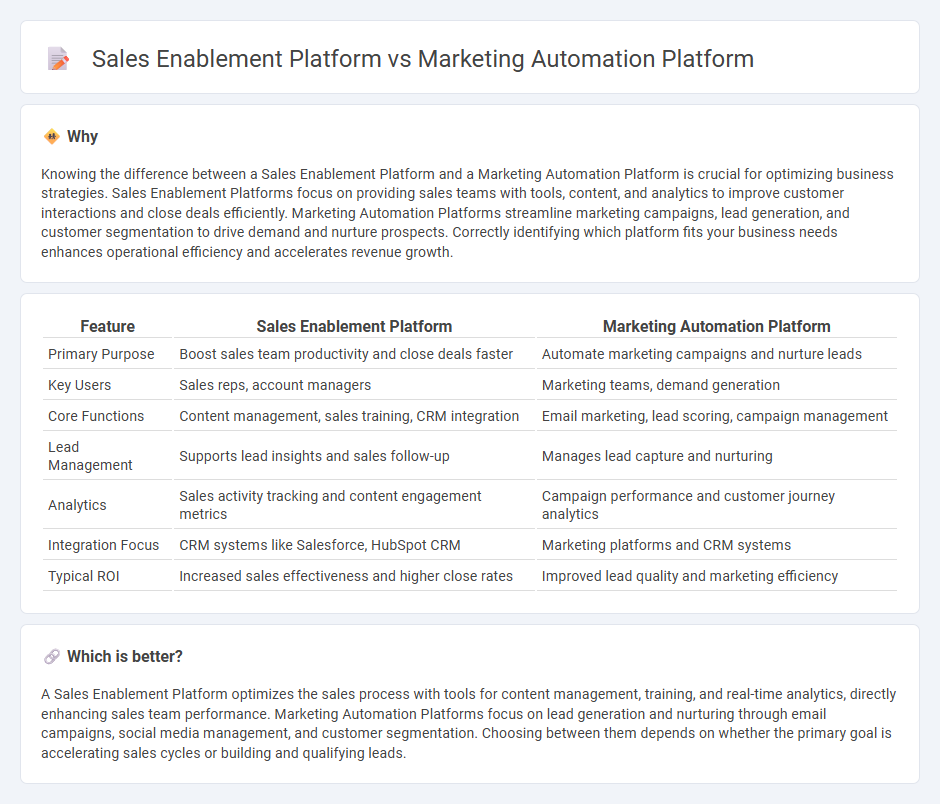Select the page title 'Sales Enablement Platform vs Marketing Automation Platform'
940x804 pixels.
pos(423,59)
